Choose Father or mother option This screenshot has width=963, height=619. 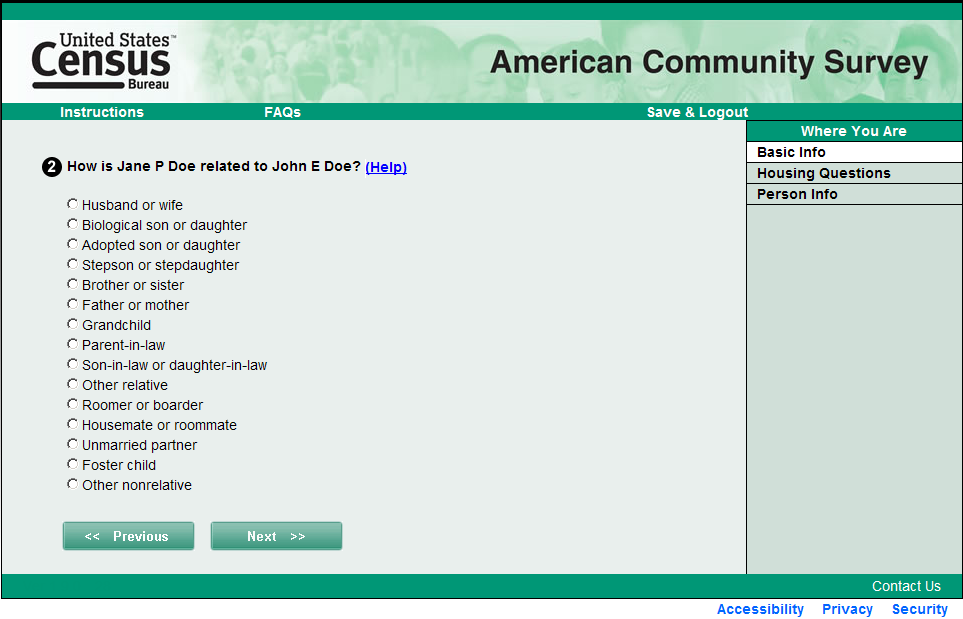click(72, 304)
